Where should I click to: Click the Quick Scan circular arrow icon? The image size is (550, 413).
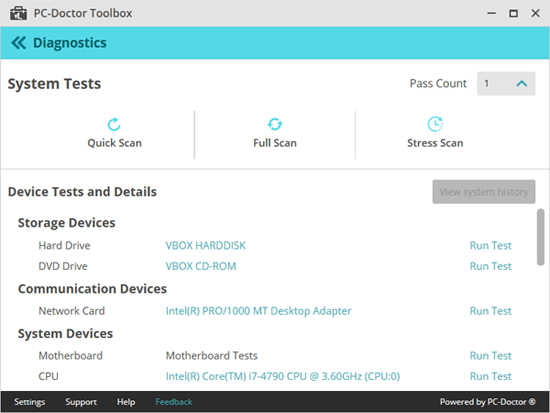tap(114, 124)
